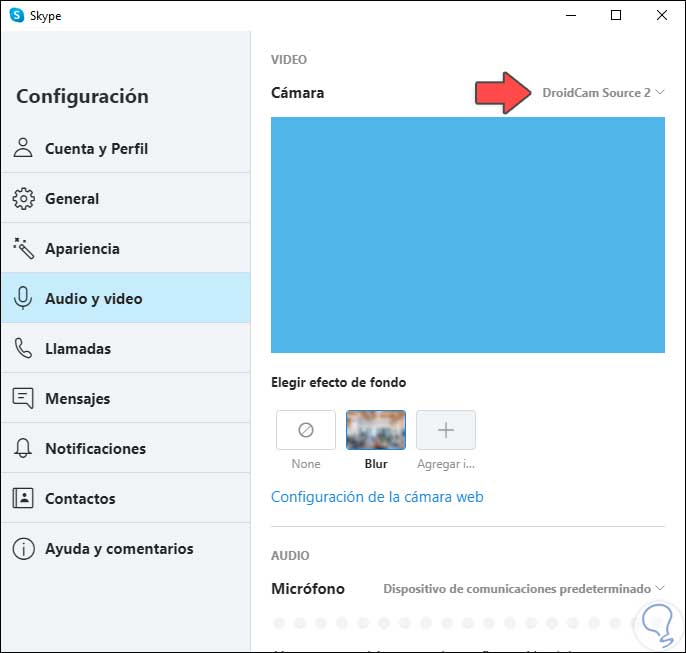
Task: Maximize the Skype window
Action: point(616,15)
